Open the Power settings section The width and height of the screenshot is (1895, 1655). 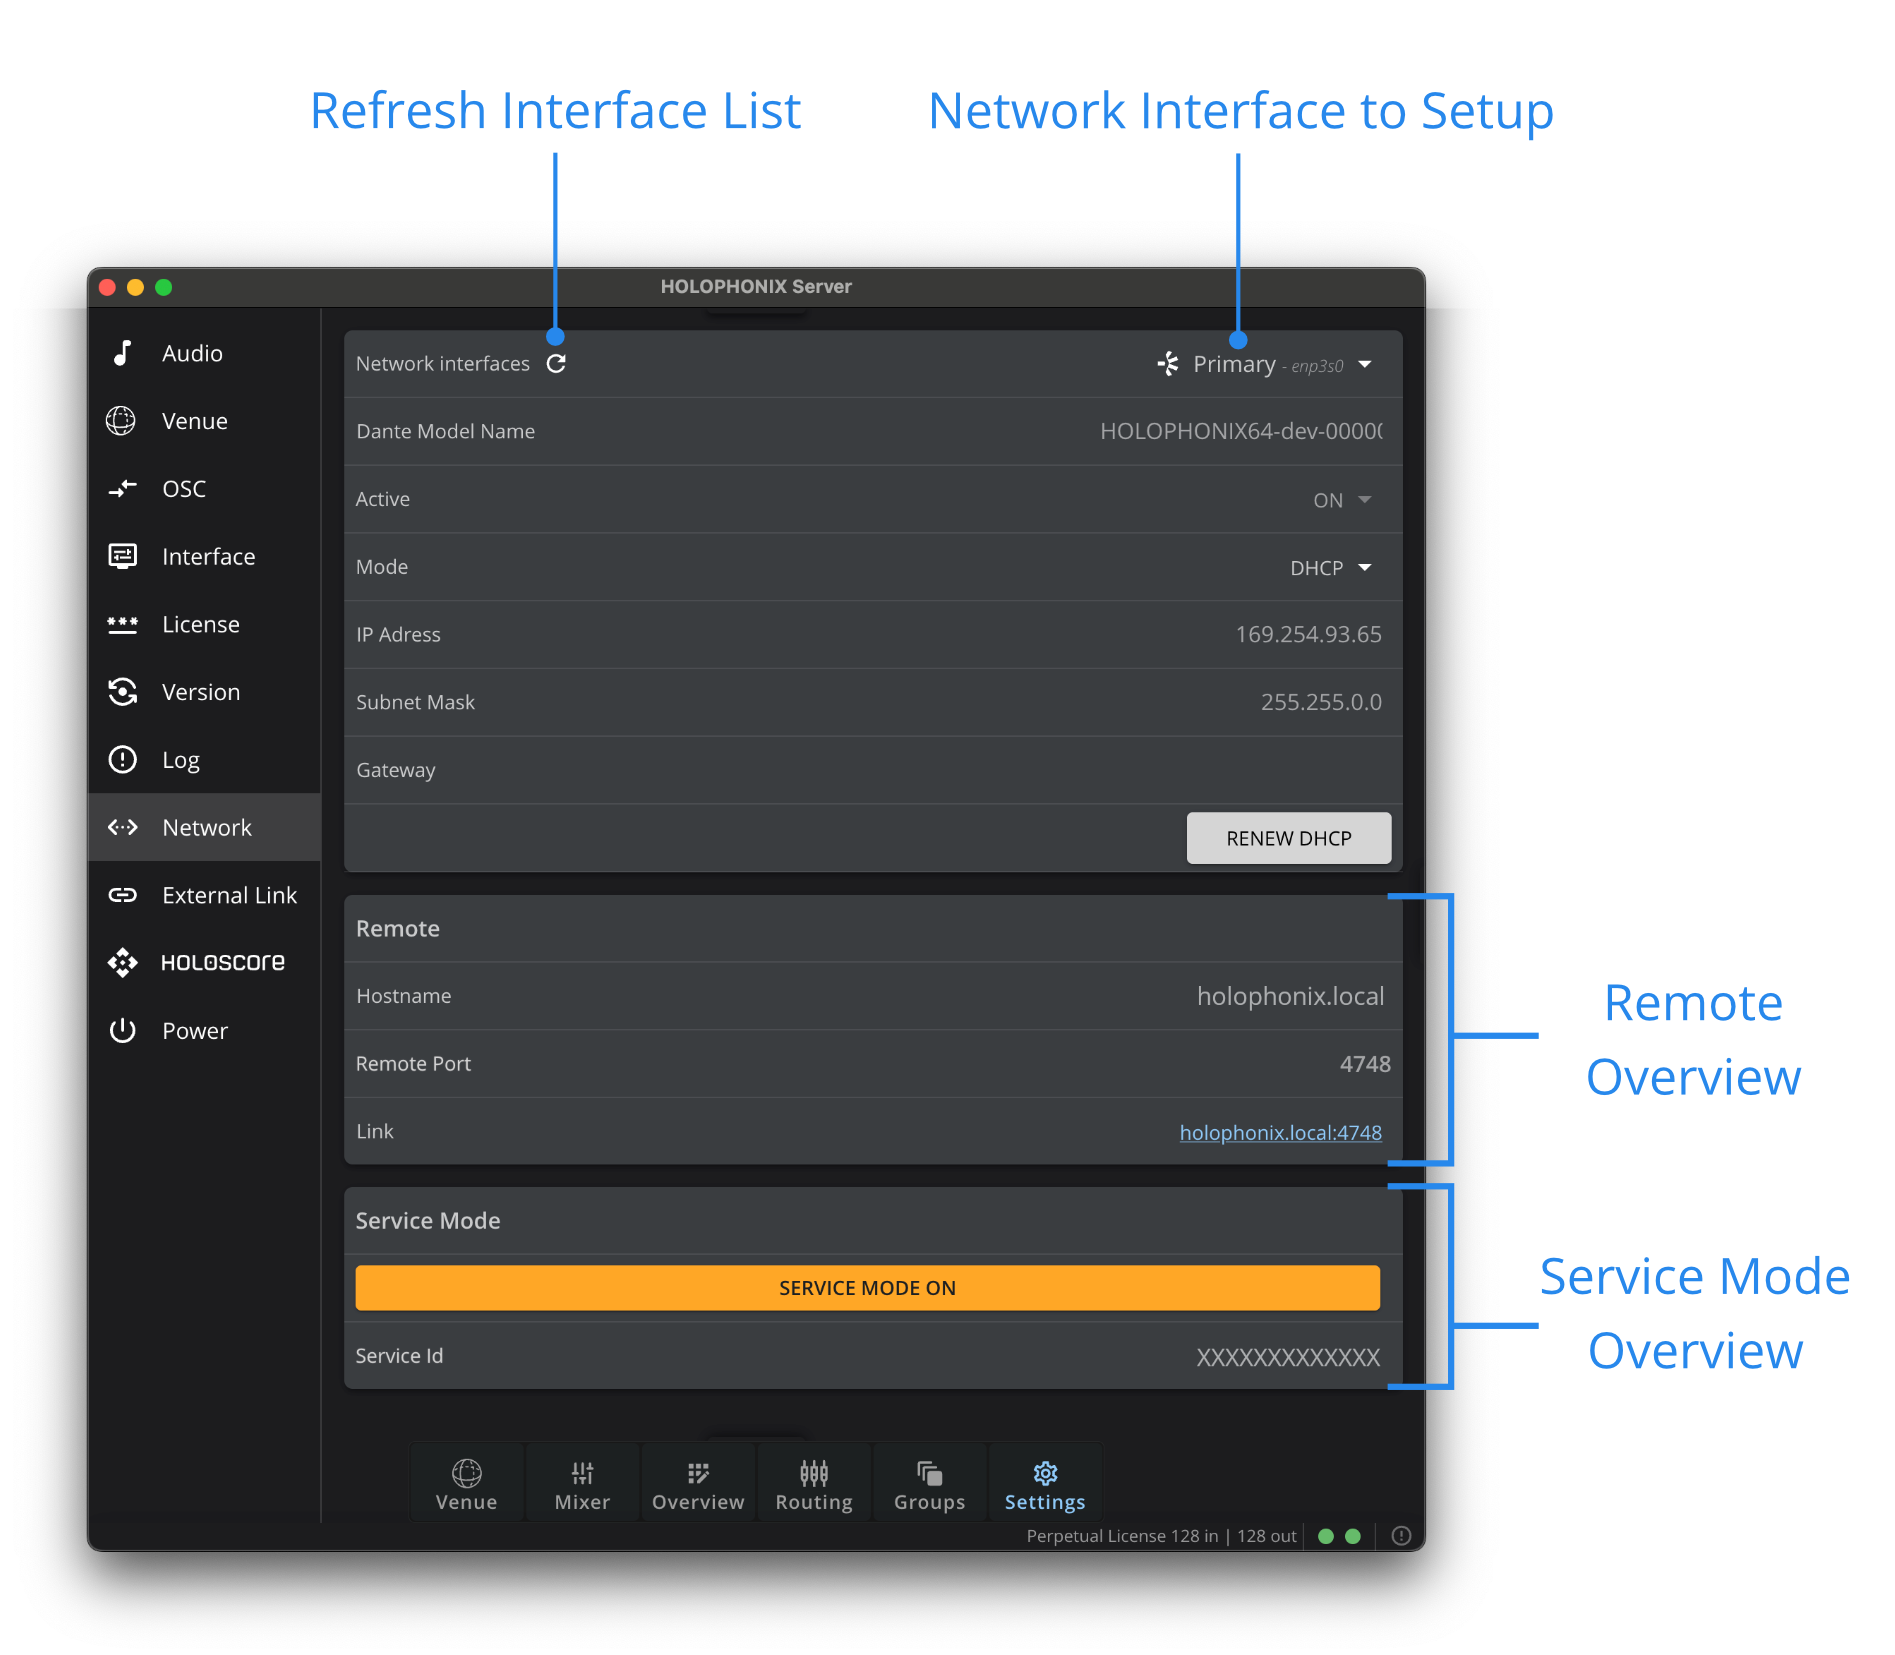coord(194,1031)
